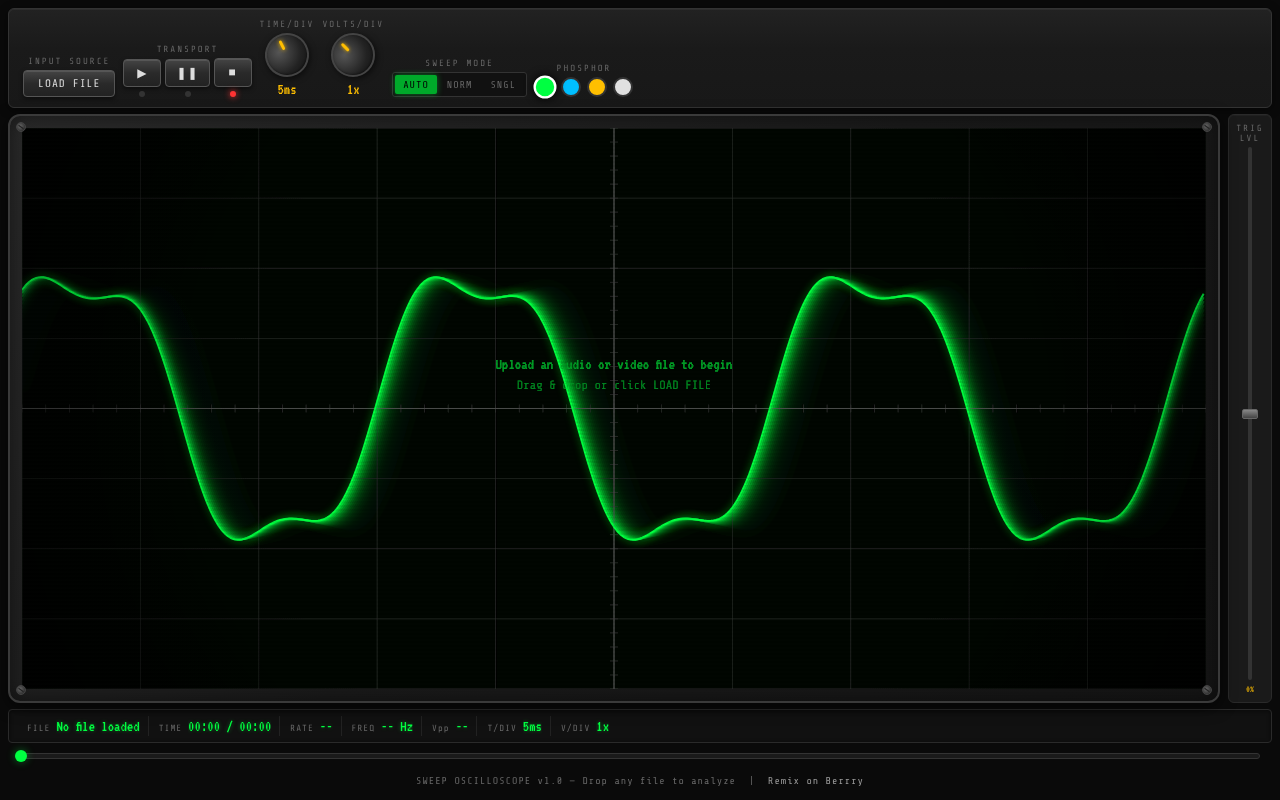Viewport: 1280px width, 800px height.
Task: Click the 0% trigger level value
Action: click(1250, 689)
